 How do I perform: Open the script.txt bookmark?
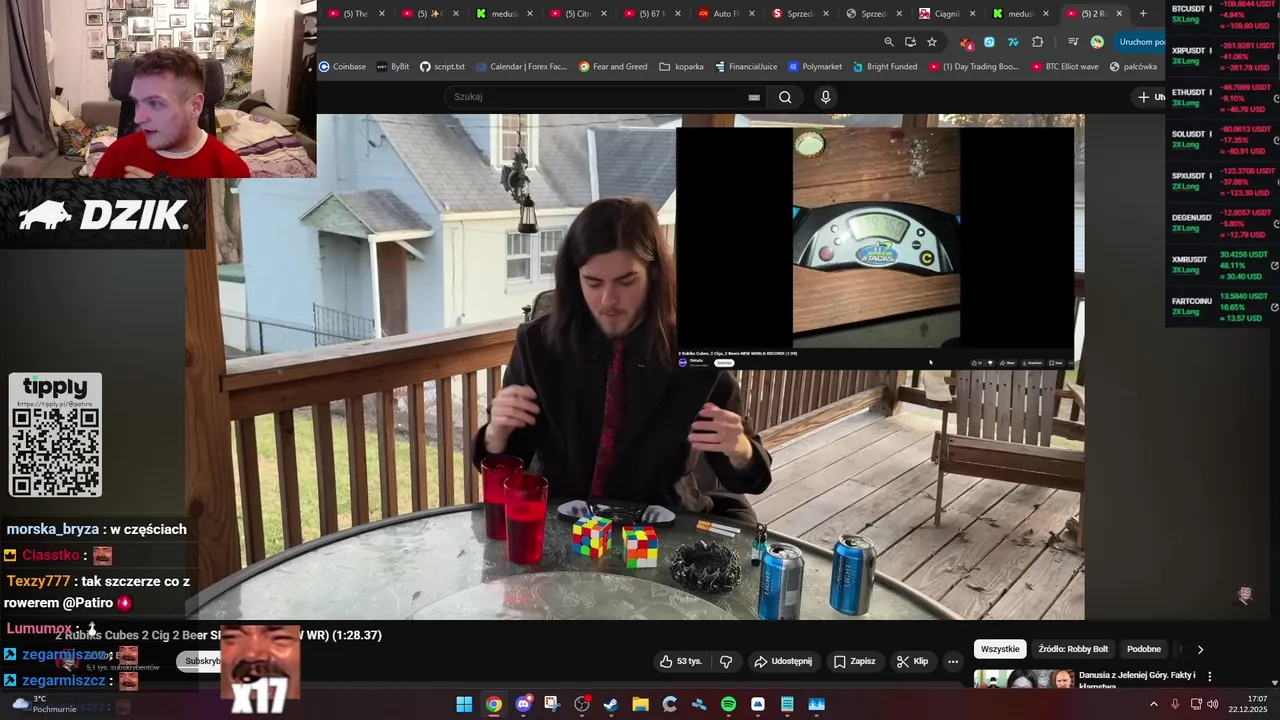pos(442,67)
